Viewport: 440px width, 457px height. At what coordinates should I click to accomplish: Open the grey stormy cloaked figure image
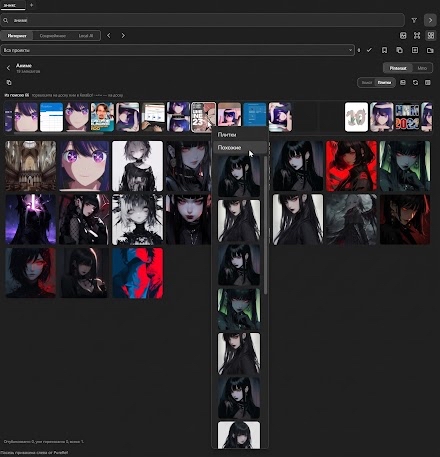[351, 219]
